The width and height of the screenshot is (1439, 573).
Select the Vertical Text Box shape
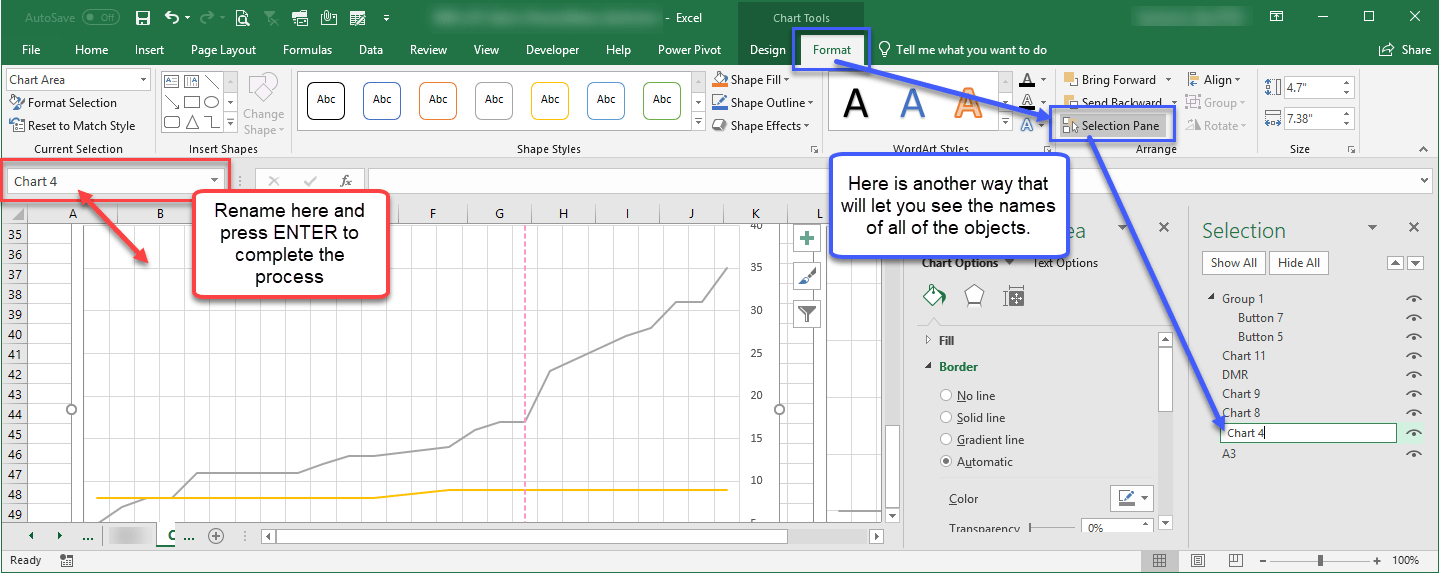[x=191, y=82]
